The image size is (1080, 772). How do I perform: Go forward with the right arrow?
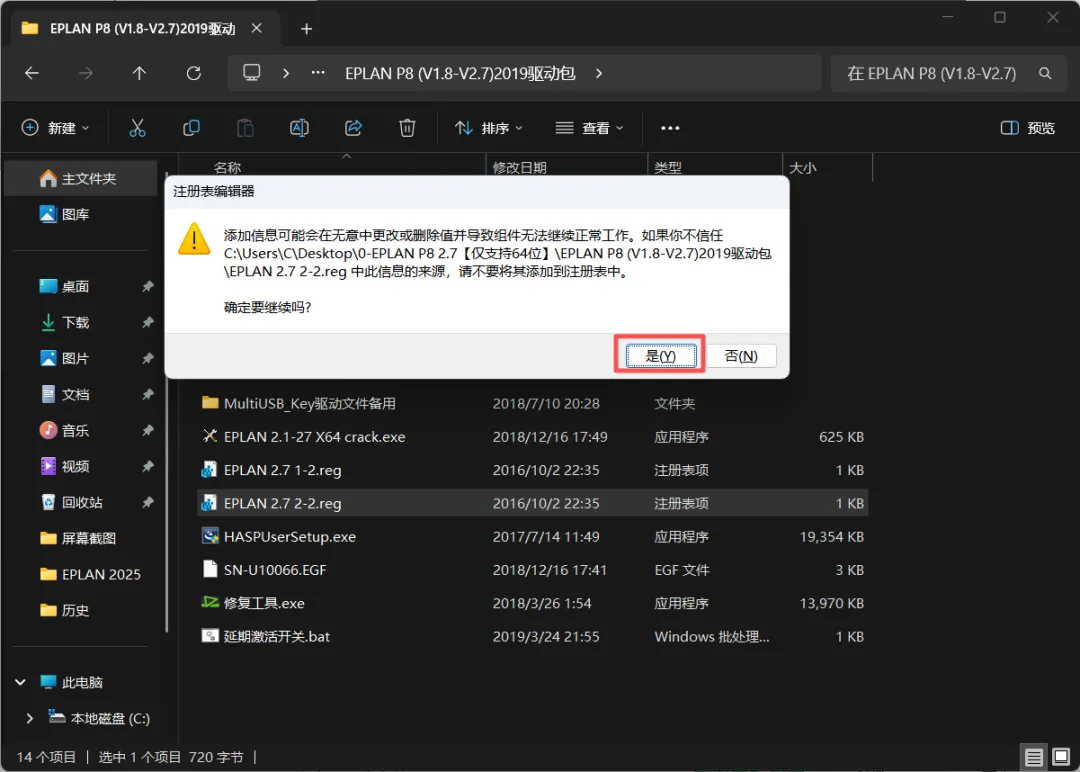tap(85, 73)
